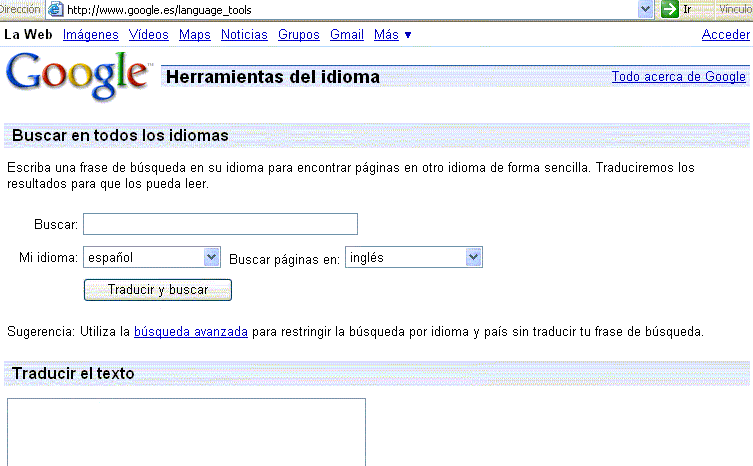753x466 pixels.
Task: Click the La Web label
Action: coord(28,35)
